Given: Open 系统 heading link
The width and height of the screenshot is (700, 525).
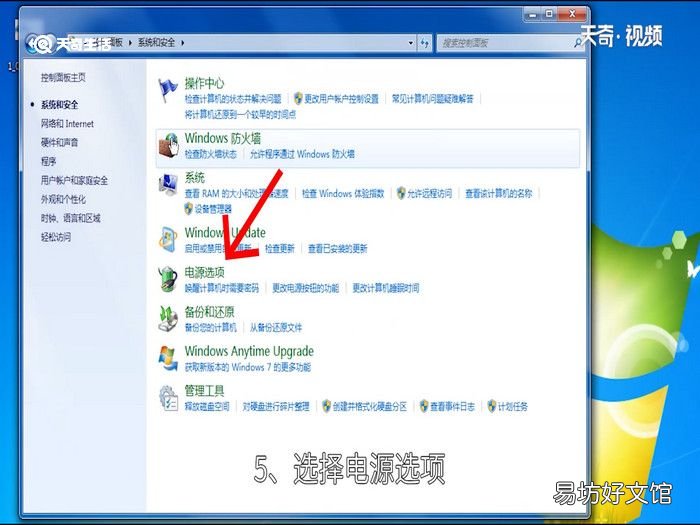Looking at the screenshot, I should point(195,178).
